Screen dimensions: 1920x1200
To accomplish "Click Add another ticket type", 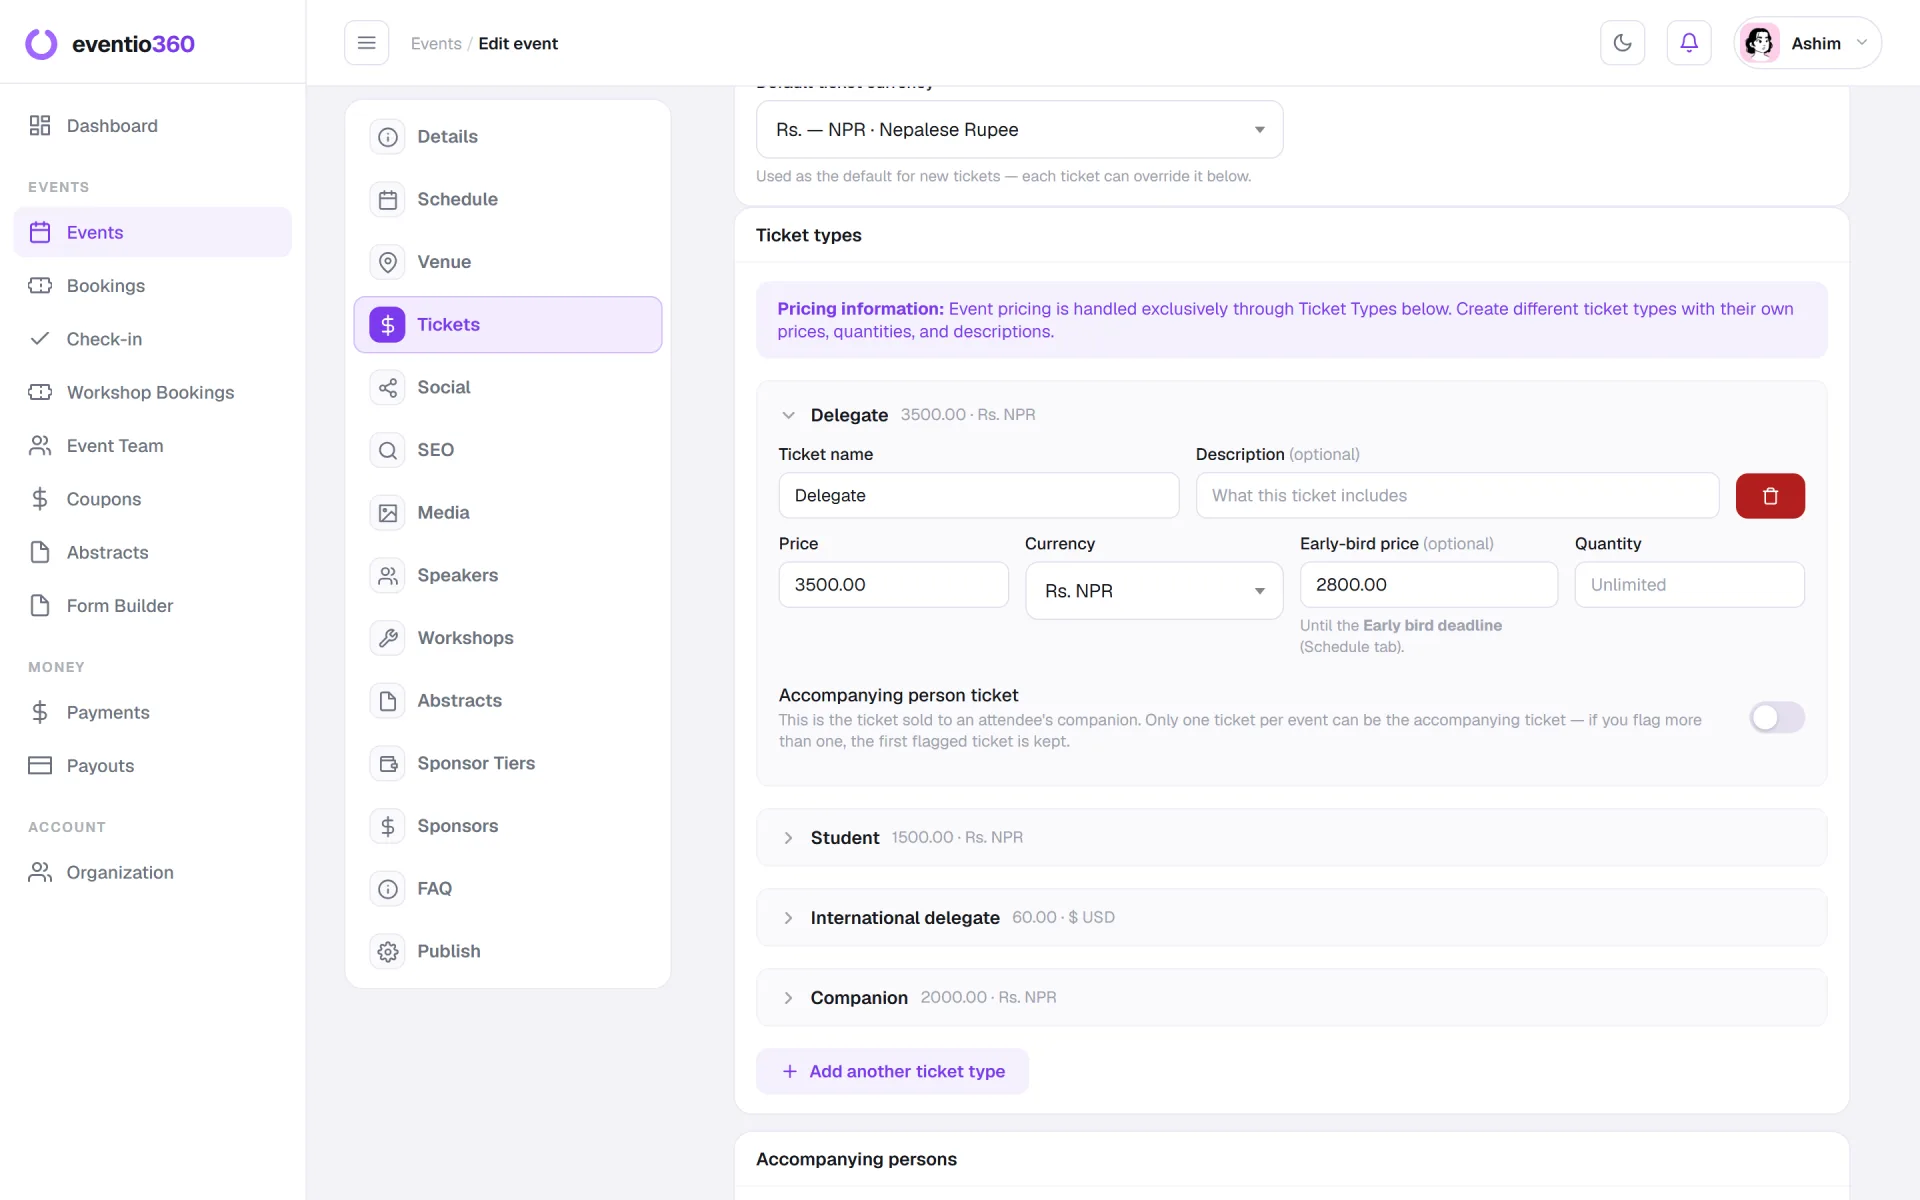I will pyautogui.click(x=892, y=1071).
